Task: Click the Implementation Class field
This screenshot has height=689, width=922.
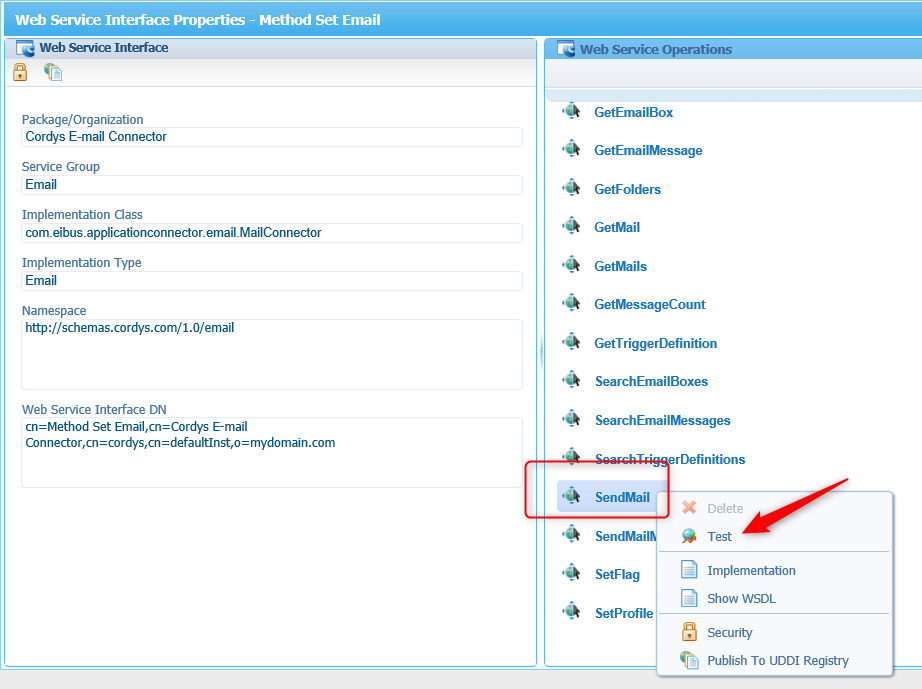Action: [x=271, y=233]
